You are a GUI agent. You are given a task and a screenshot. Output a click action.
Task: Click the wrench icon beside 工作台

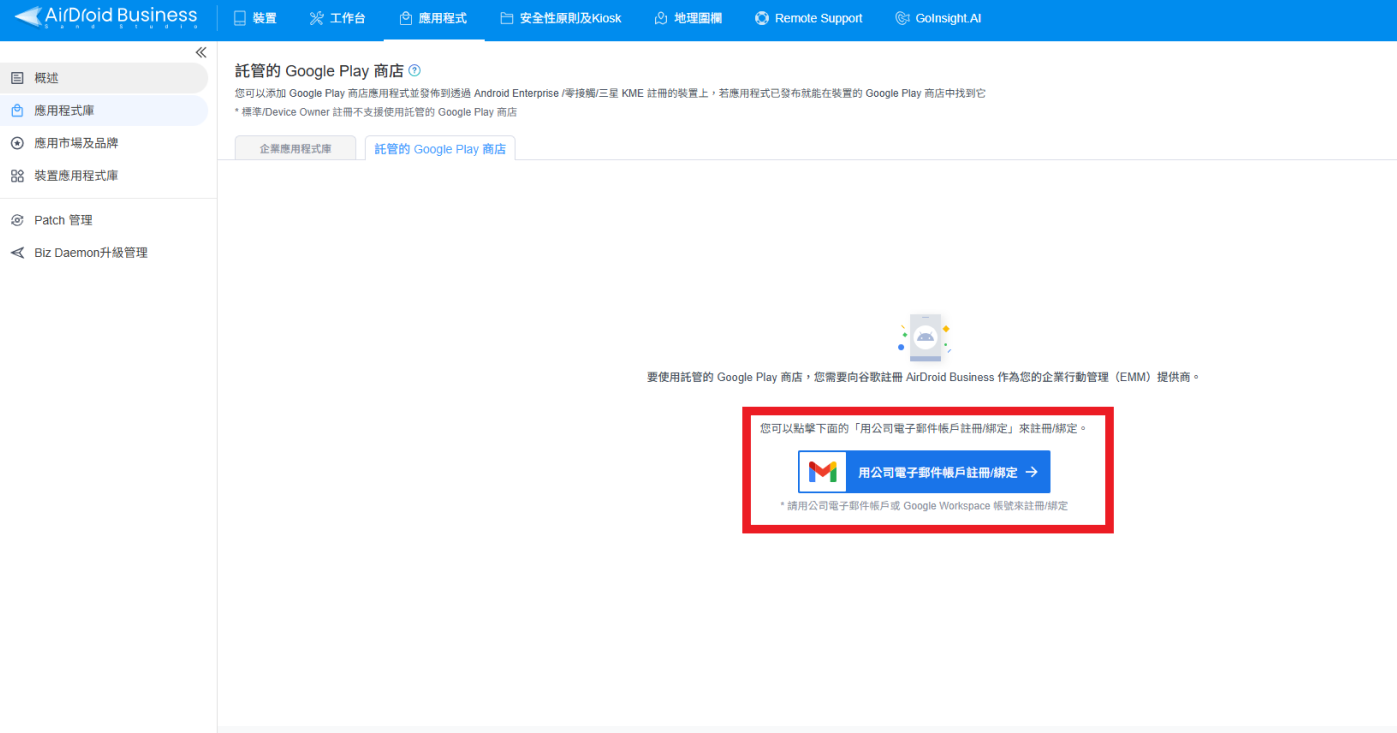coord(317,18)
